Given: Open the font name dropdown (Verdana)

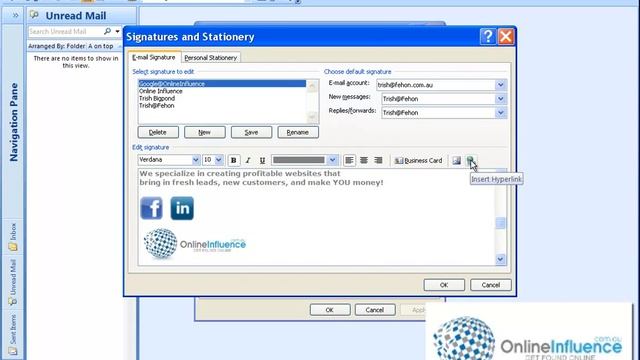Looking at the screenshot, I should click(x=196, y=160).
